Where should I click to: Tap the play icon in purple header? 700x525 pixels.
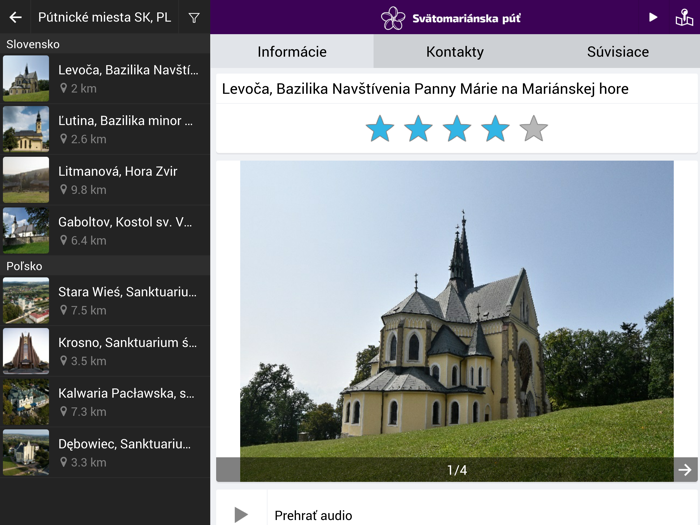pos(653,17)
